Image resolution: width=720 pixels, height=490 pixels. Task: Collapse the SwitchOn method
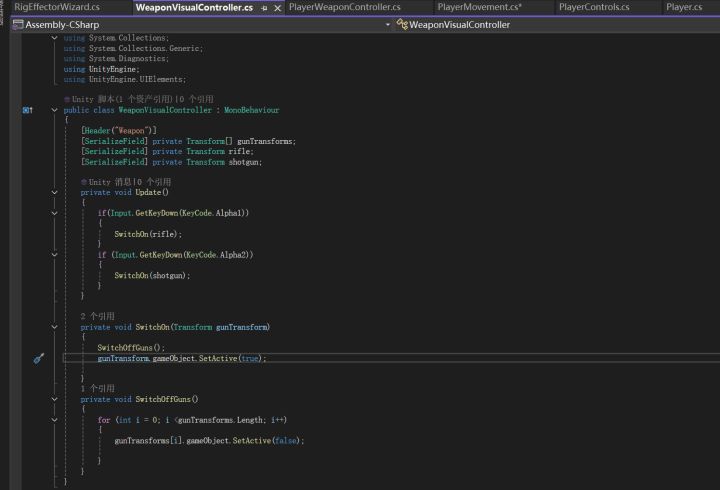coord(54,327)
